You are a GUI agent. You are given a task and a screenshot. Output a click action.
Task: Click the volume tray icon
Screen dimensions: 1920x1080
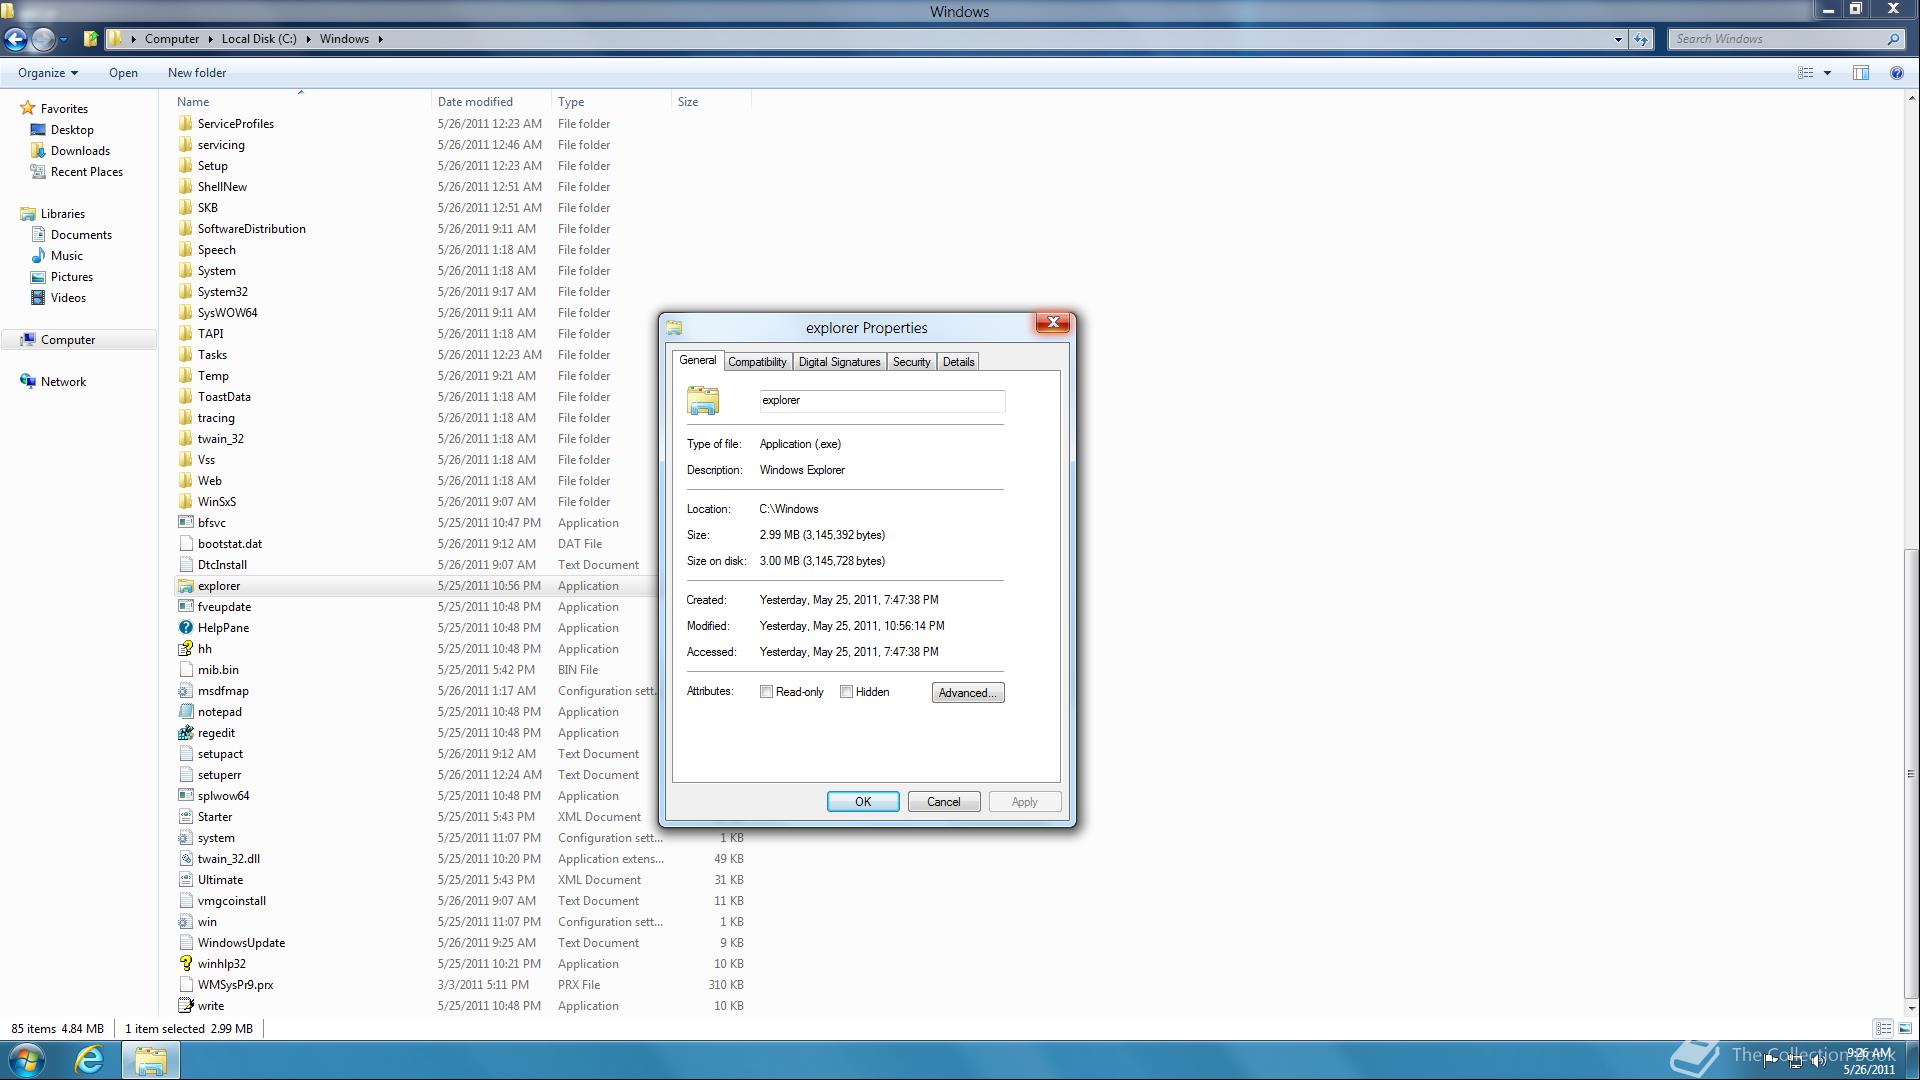[1818, 1061]
